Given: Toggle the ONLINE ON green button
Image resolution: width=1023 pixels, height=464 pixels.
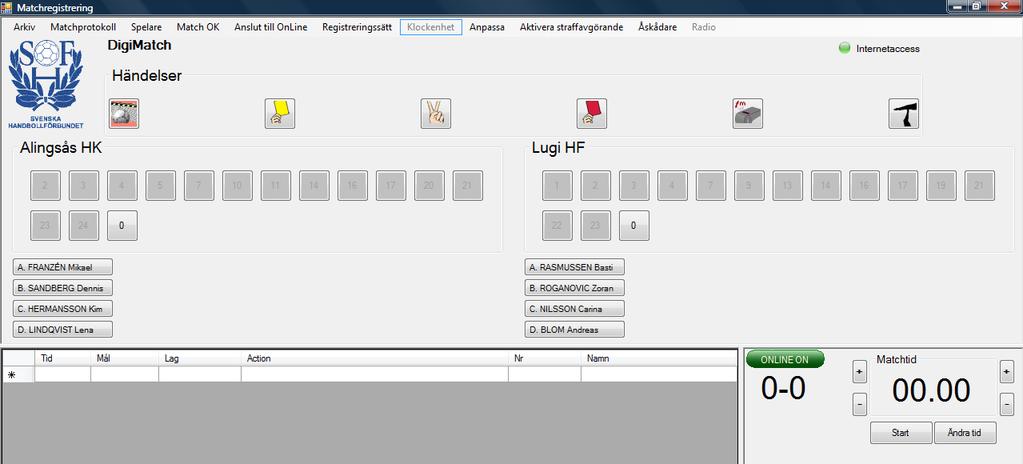Looking at the screenshot, I should (x=785, y=360).
